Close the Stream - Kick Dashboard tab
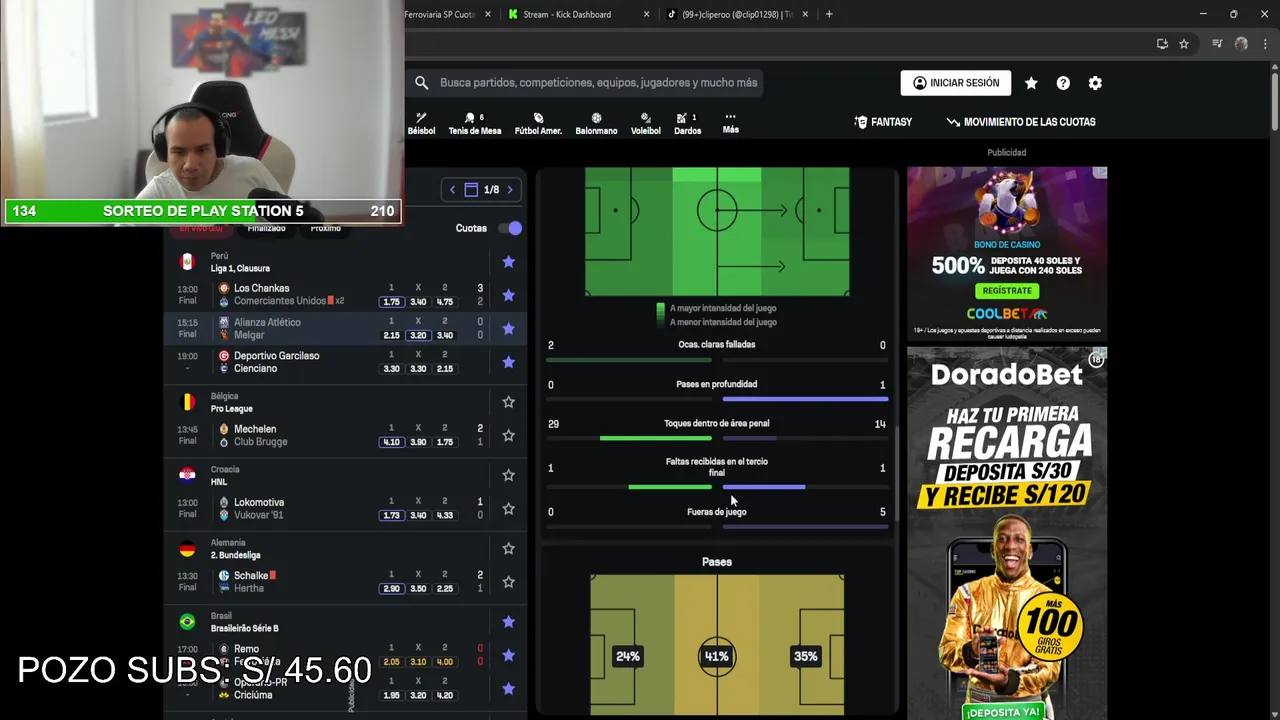Screen dimensions: 1280x720 [x=646, y=14]
